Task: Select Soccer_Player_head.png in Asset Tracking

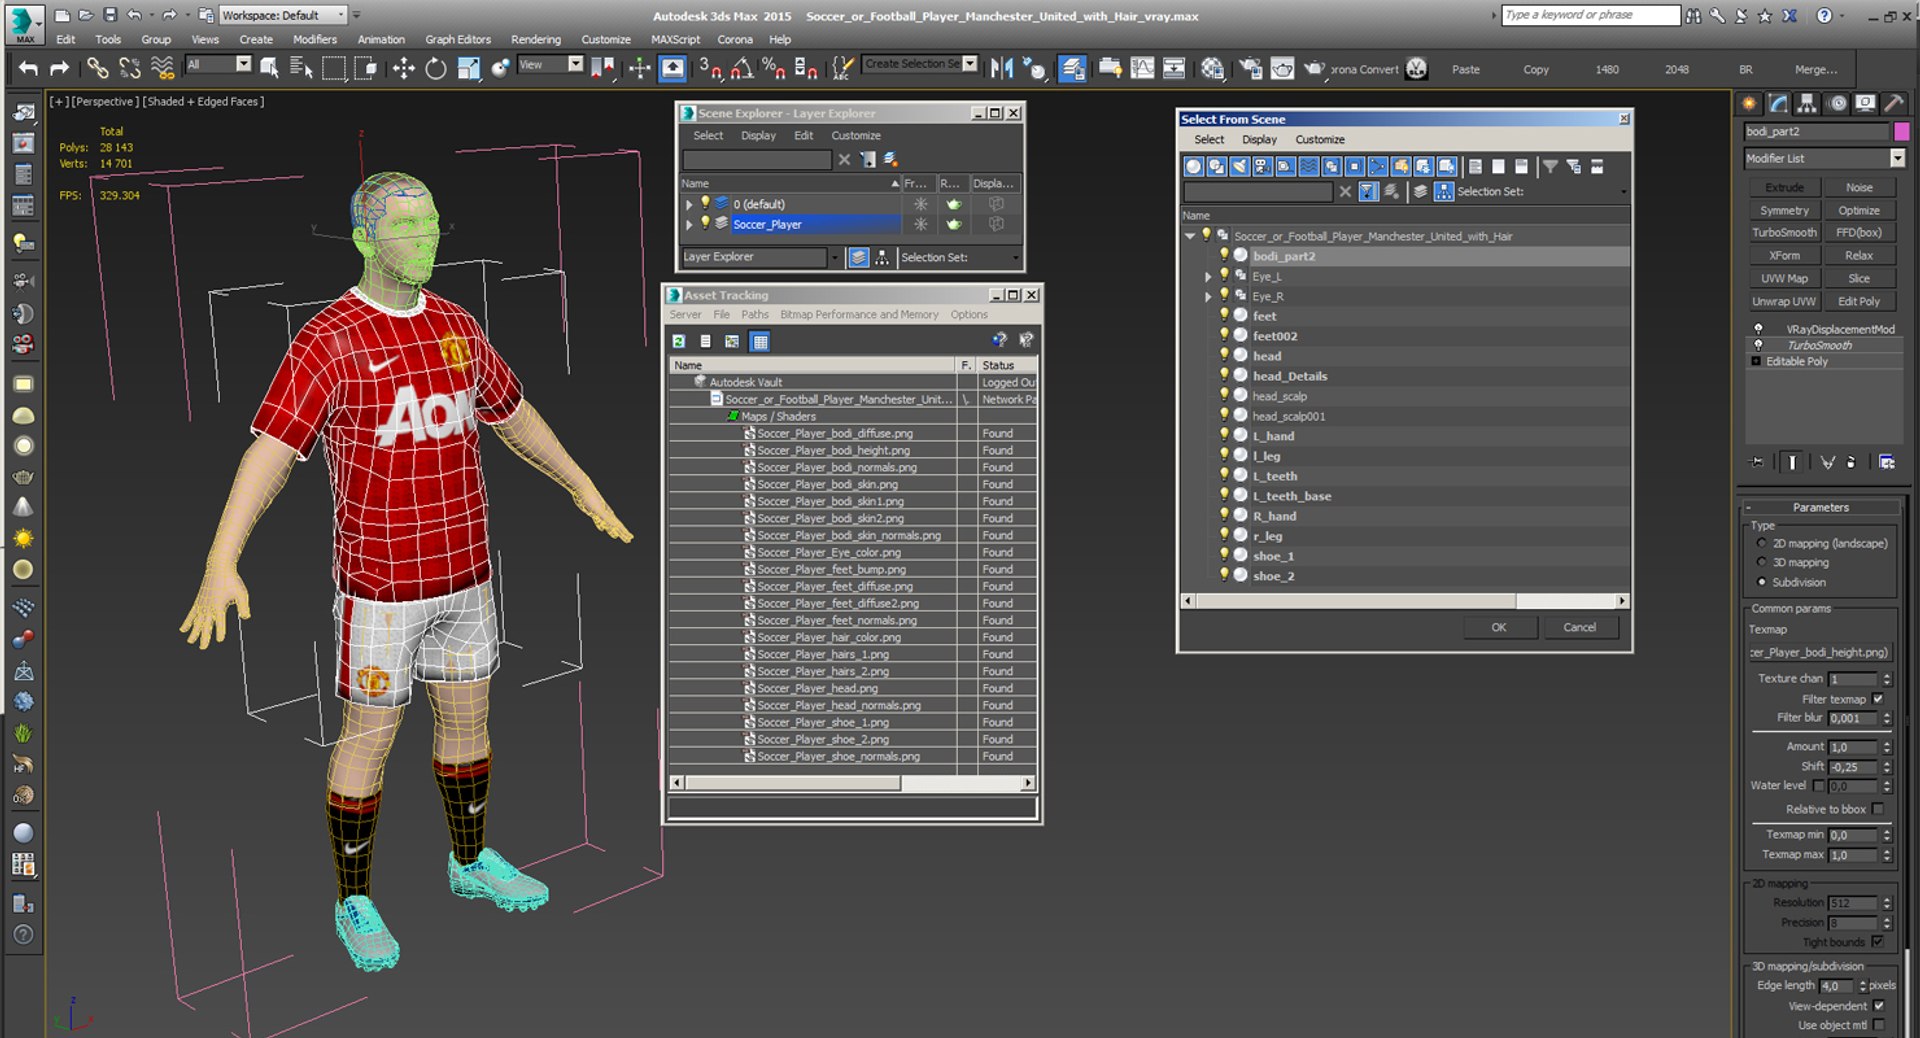Action: (817, 688)
